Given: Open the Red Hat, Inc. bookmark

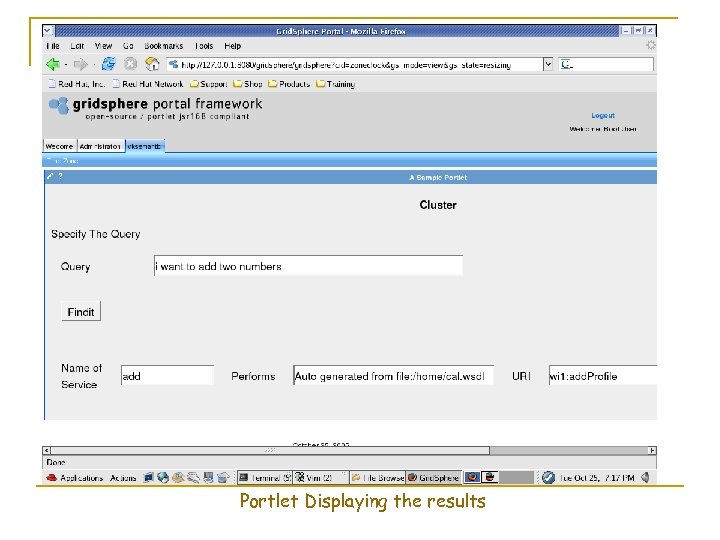Looking at the screenshot, I should pos(77,84).
